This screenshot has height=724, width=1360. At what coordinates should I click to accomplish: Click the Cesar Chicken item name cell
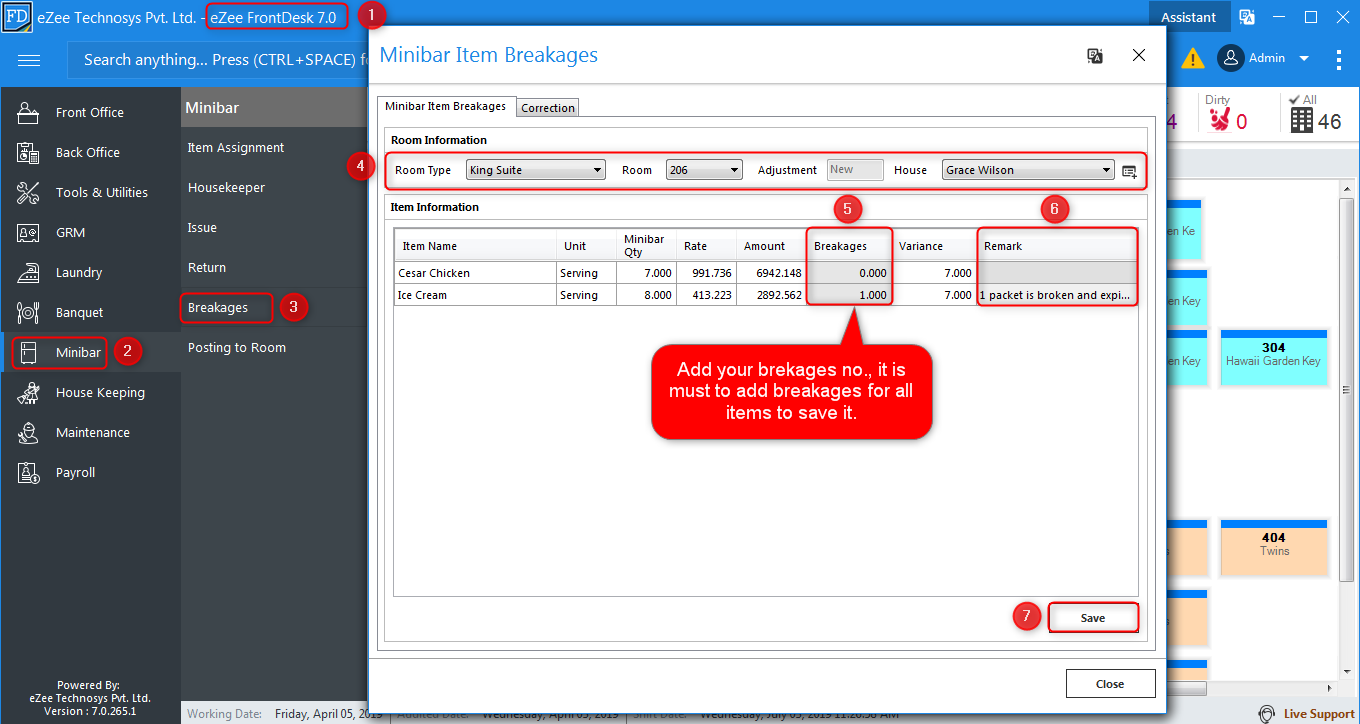click(475, 273)
